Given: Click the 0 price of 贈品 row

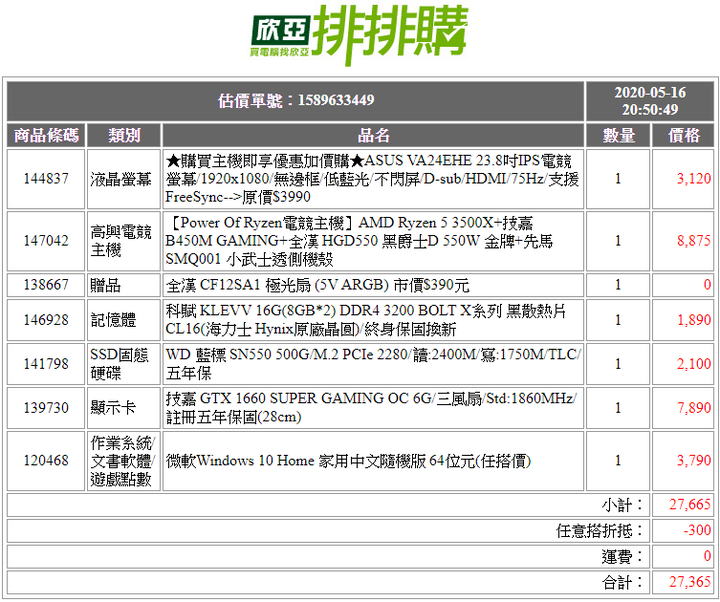Looking at the screenshot, I should 707,285.
